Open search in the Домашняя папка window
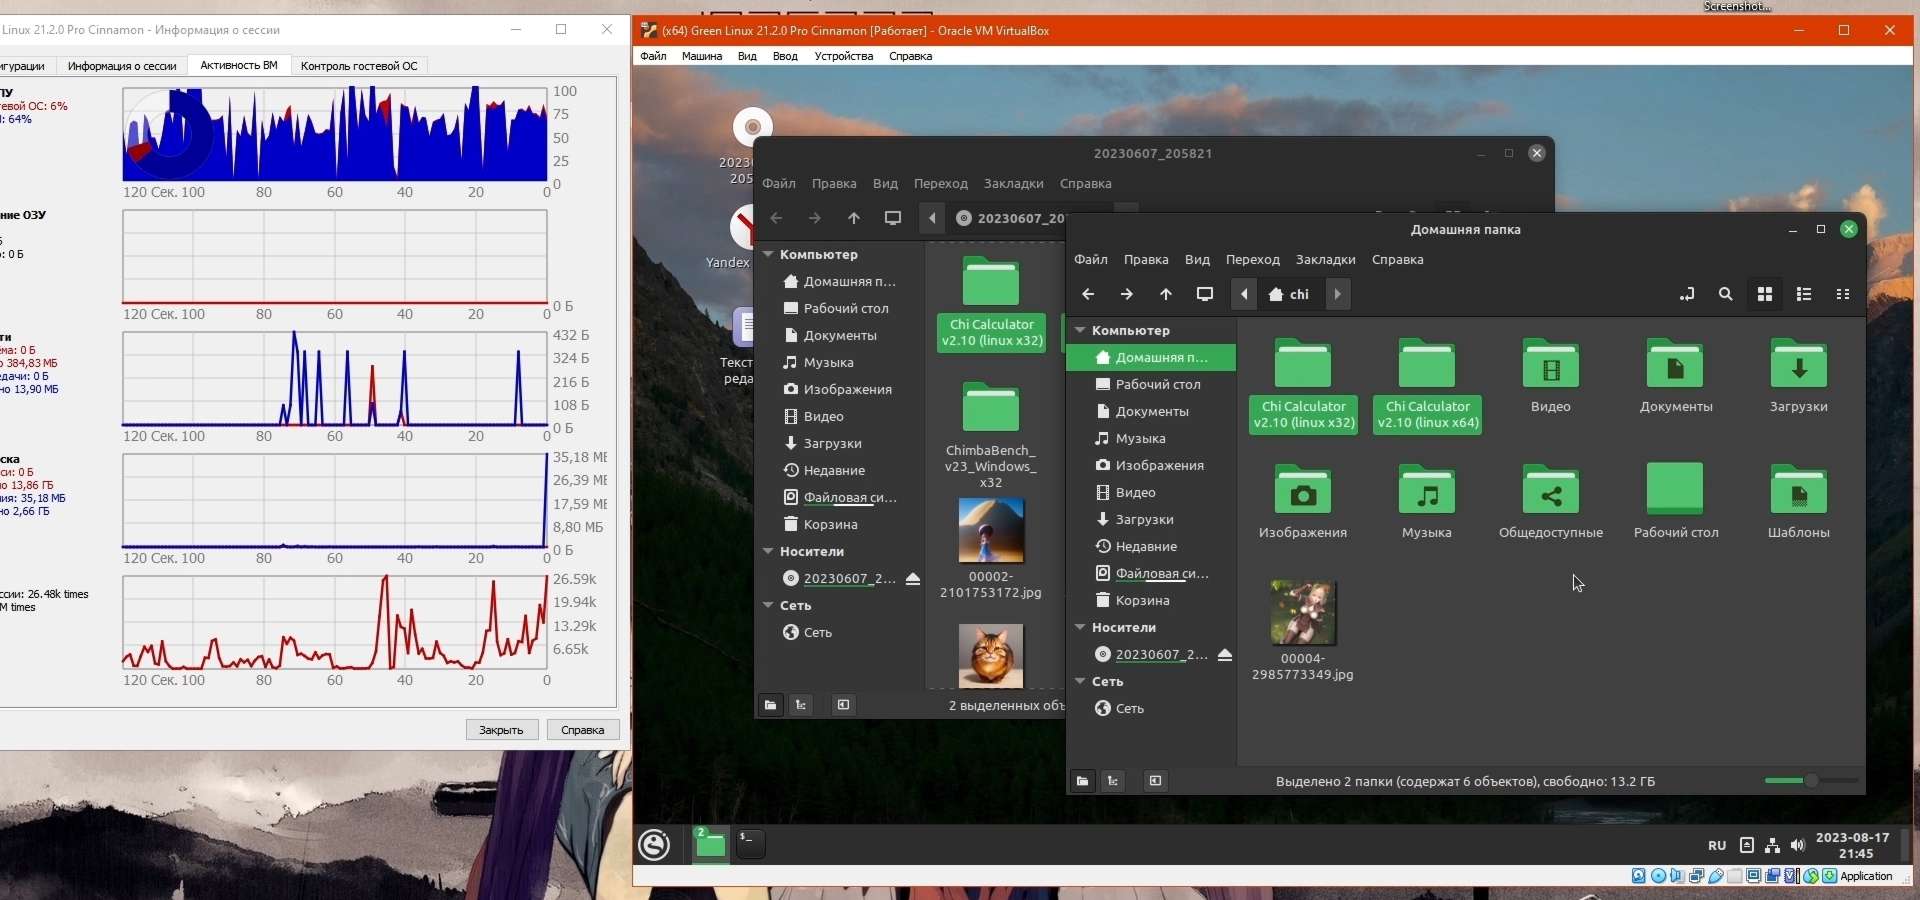Screen dimensions: 1920x900 [x=1726, y=294]
